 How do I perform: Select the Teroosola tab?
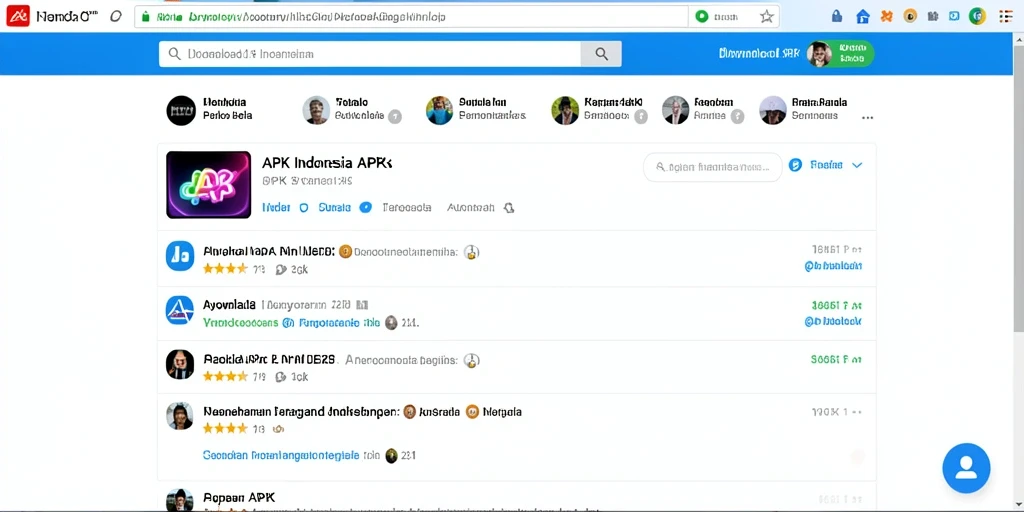tap(407, 208)
